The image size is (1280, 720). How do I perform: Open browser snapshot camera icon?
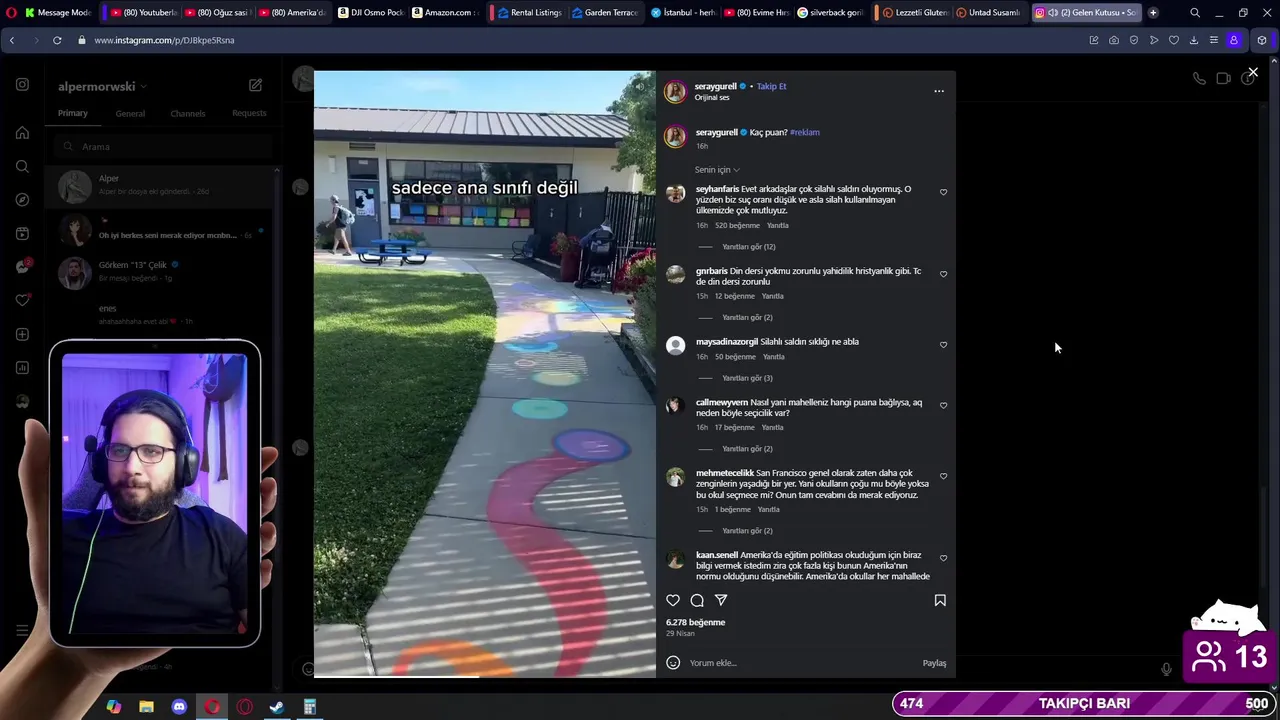pyautogui.click(x=1114, y=40)
